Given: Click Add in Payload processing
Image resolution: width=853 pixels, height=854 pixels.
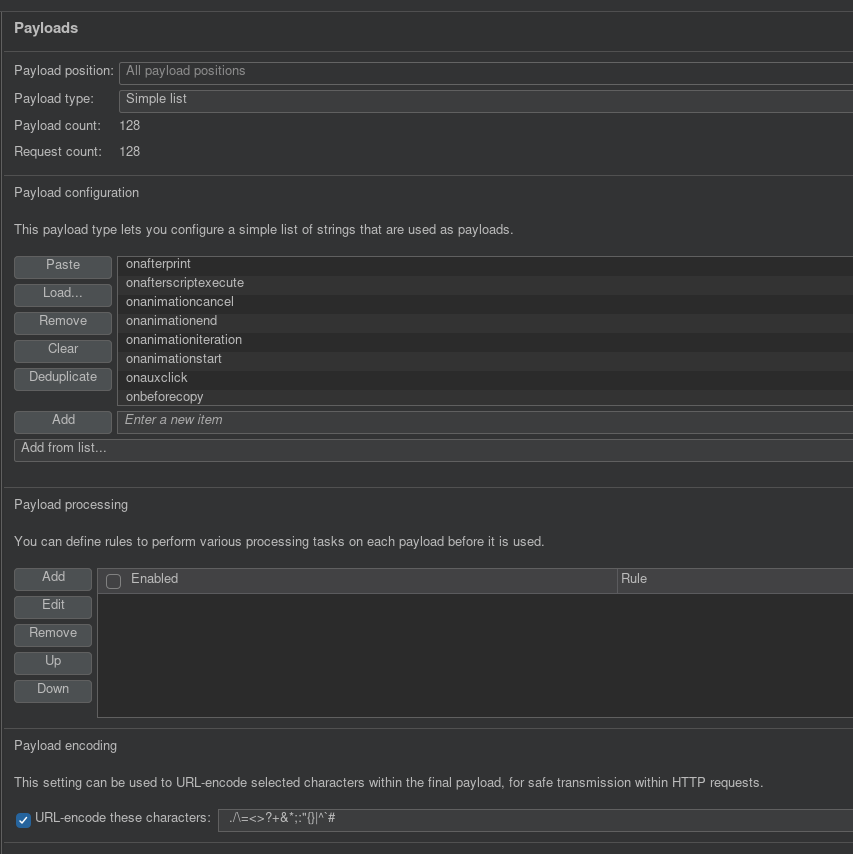Looking at the screenshot, I should (x=53, y=578).
